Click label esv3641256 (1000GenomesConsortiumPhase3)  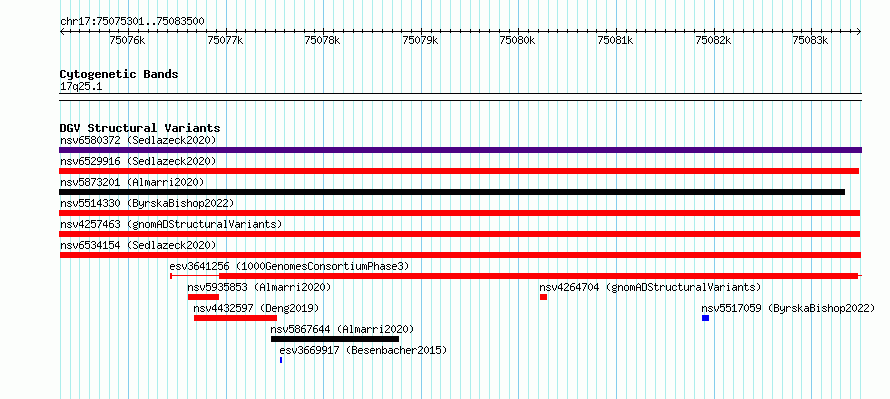[289, 266]
